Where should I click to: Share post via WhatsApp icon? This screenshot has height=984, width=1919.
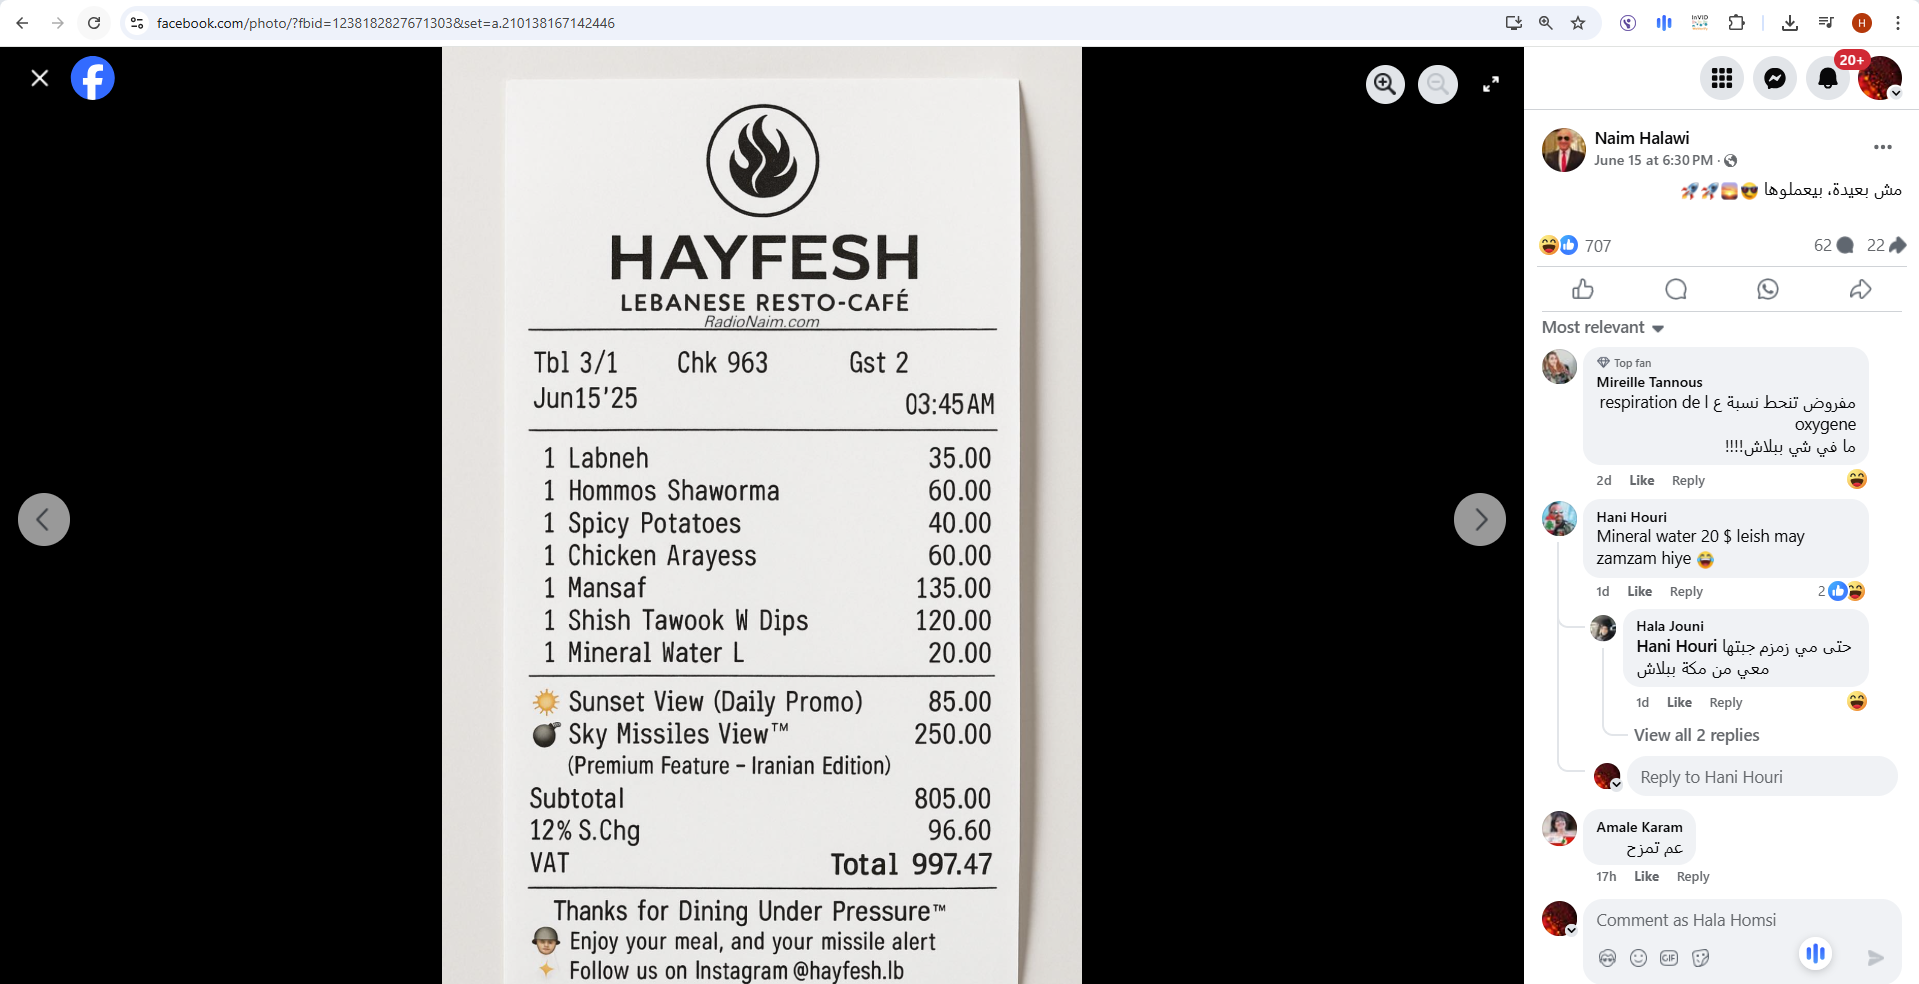coord(1767,289)
